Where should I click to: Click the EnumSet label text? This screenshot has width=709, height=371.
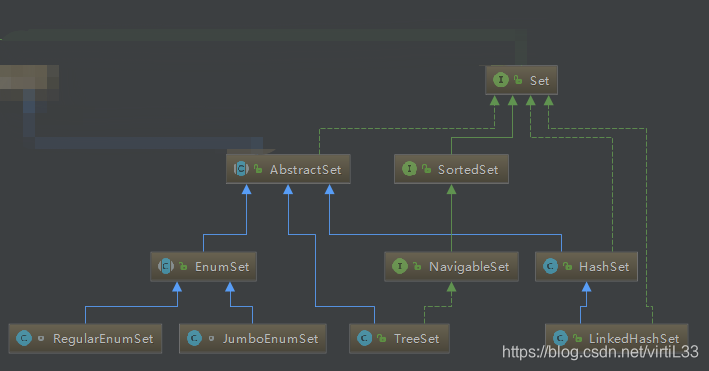point(222,267)
